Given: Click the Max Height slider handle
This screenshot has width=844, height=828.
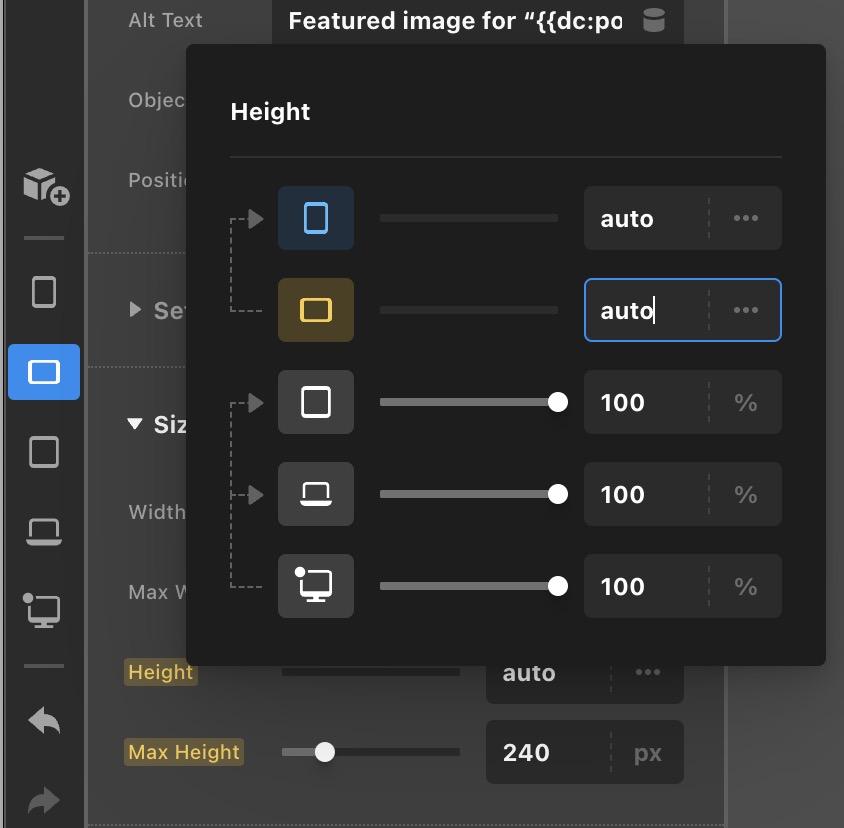Looking at the screenshot, I should pyautogui.click(x=324, y=752).
